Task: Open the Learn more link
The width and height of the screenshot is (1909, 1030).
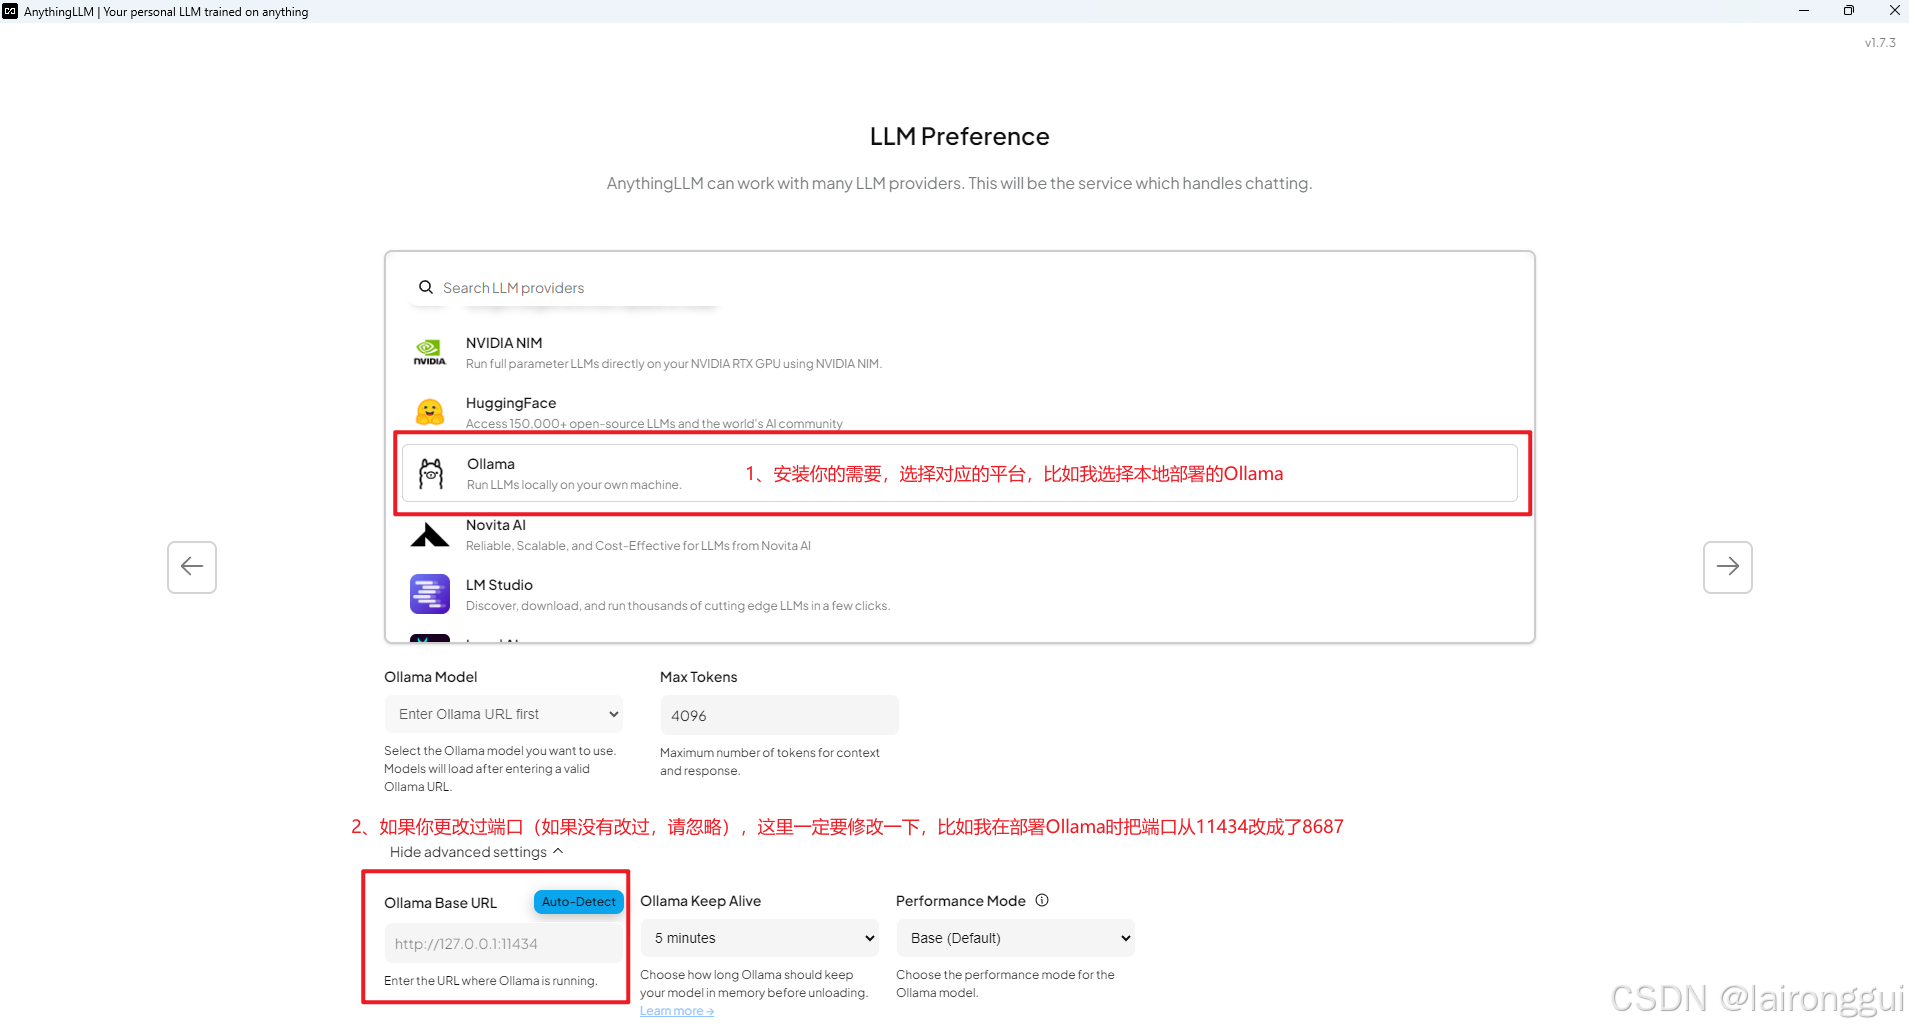Action: [677, 1011]
